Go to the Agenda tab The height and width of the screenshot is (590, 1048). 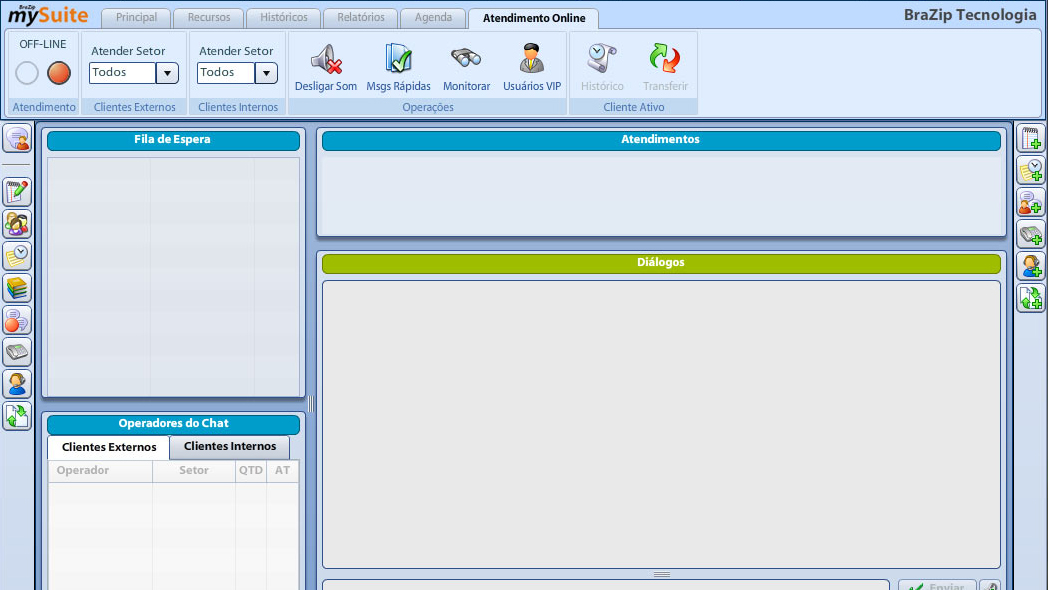pyautogui.click(x=433, y=17)
